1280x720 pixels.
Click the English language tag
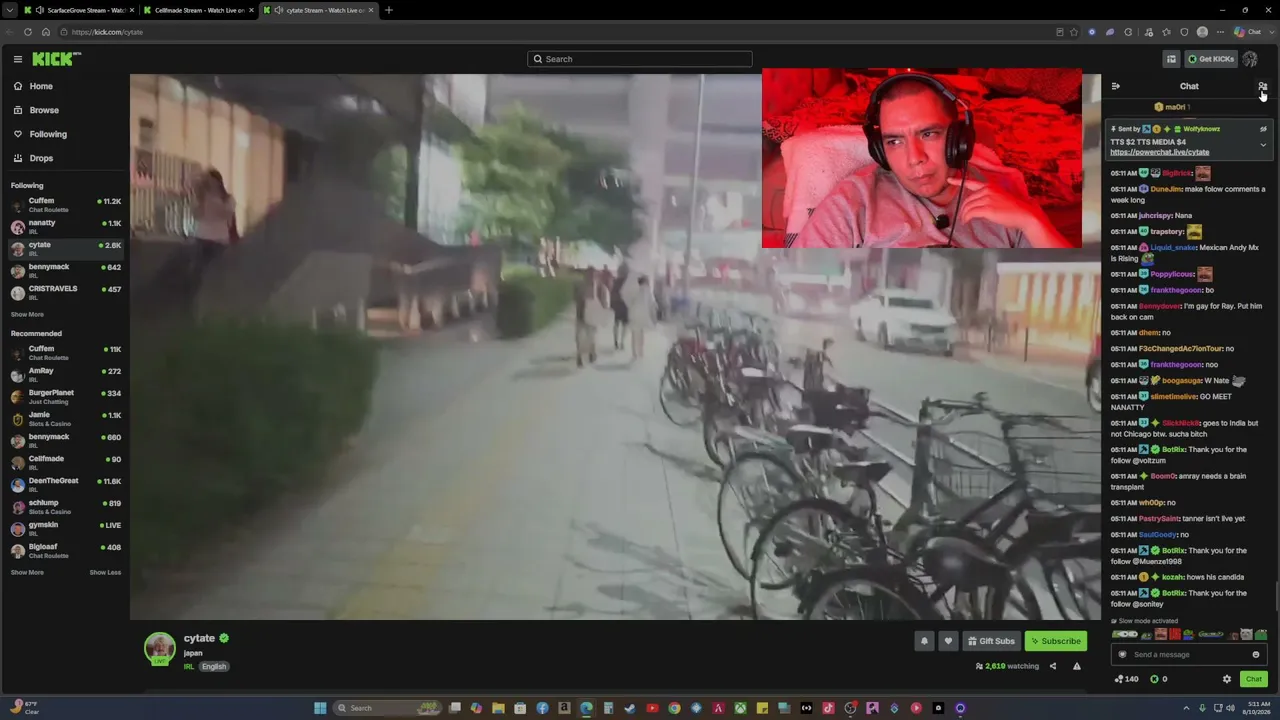click(214, 666)
